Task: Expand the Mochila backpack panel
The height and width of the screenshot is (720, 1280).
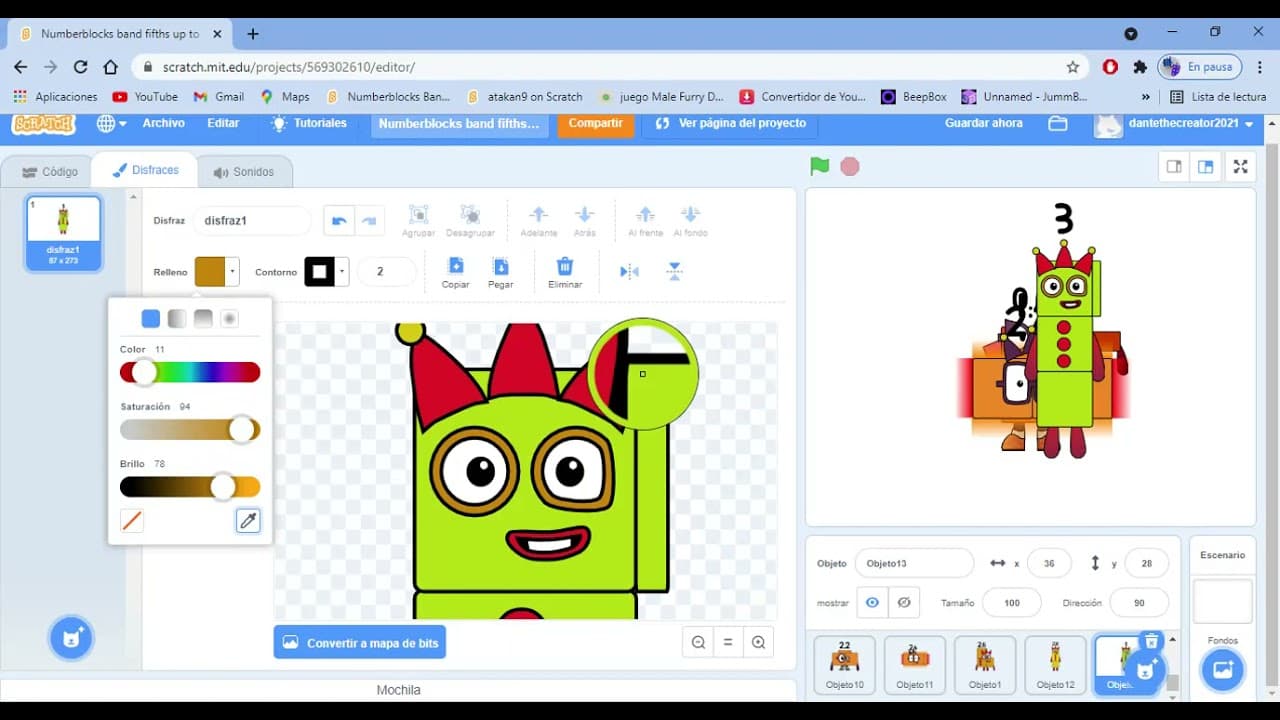Action: pos(398,690)
